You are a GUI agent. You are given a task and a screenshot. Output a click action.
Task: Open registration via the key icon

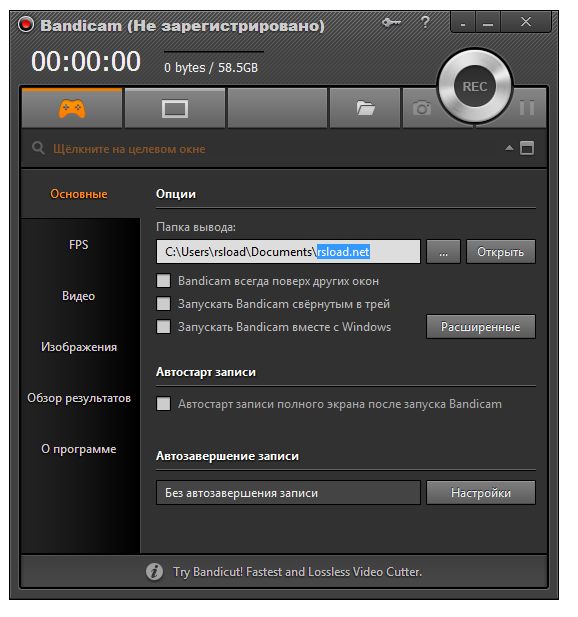point(391,22)
